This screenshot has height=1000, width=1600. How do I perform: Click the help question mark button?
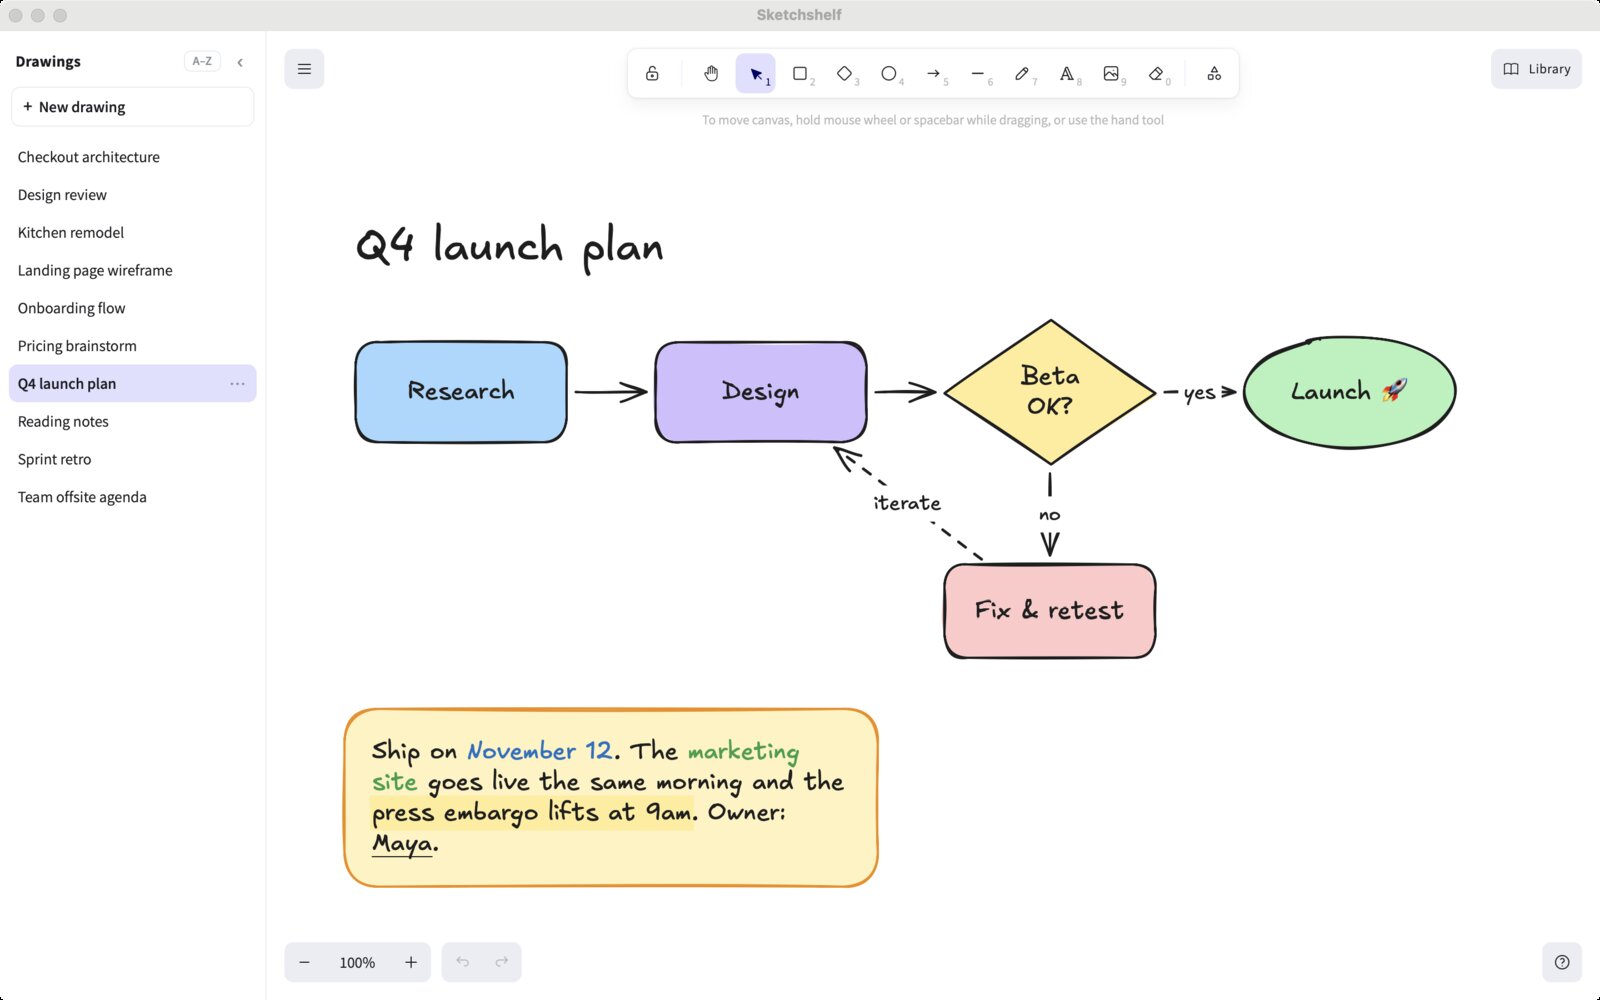(1562, 962)
